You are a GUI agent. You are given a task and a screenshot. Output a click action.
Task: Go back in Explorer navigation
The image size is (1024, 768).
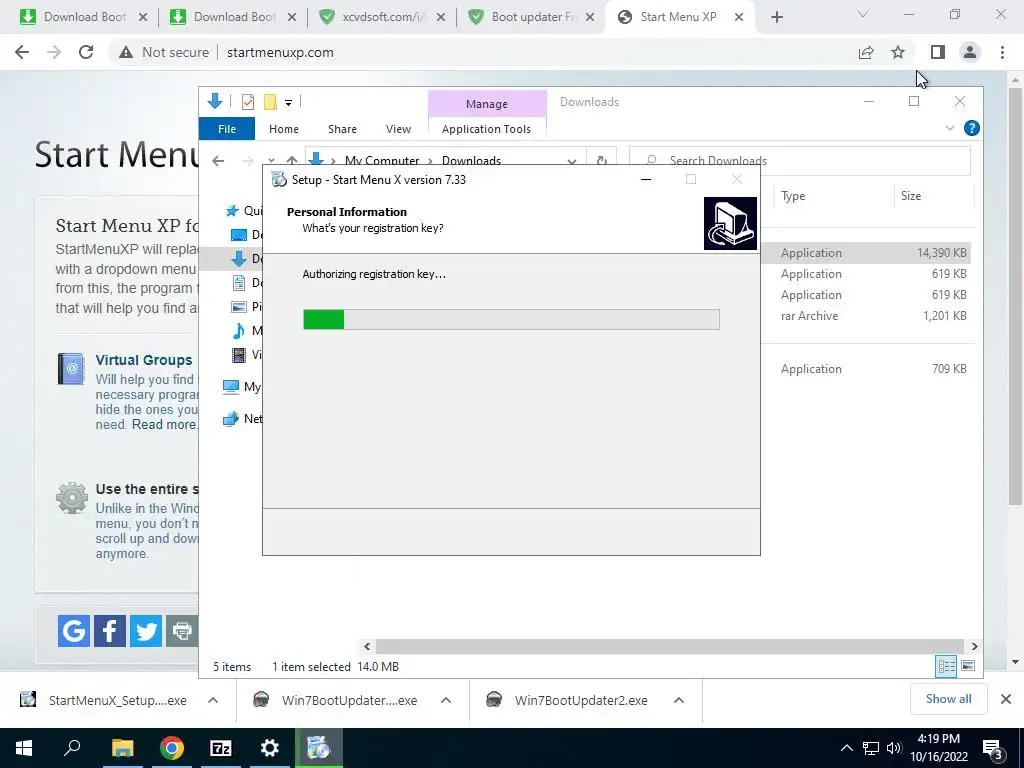coord(218,161)
